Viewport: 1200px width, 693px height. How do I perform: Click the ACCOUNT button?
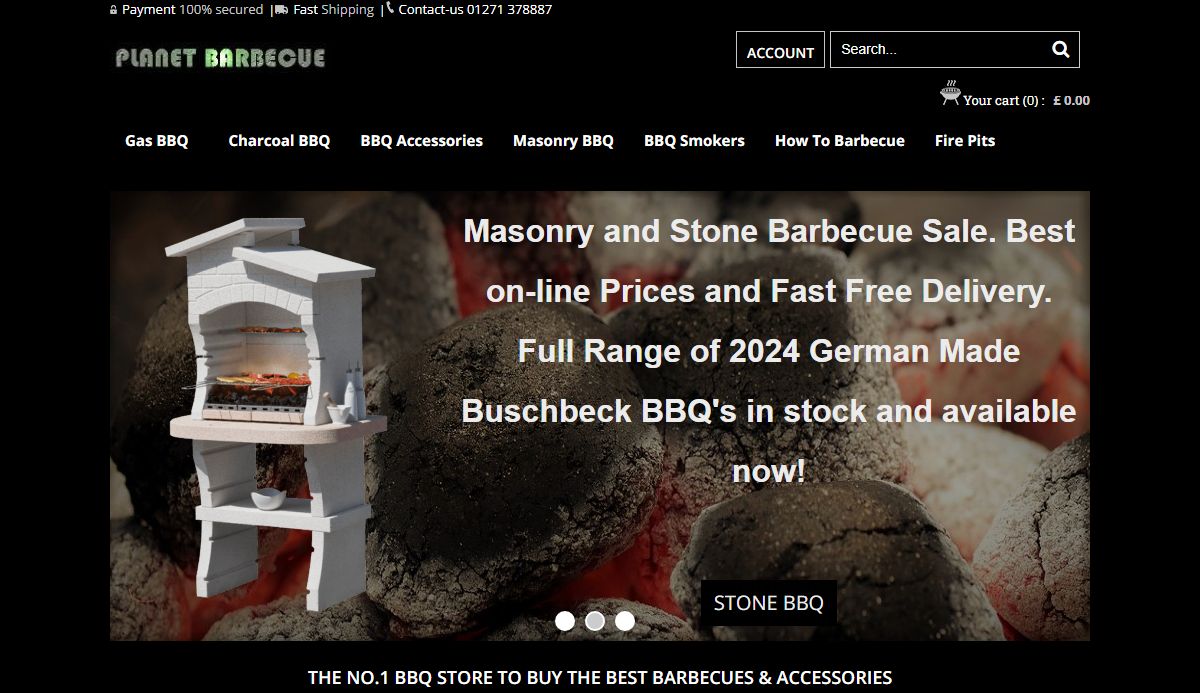[780, 51]
